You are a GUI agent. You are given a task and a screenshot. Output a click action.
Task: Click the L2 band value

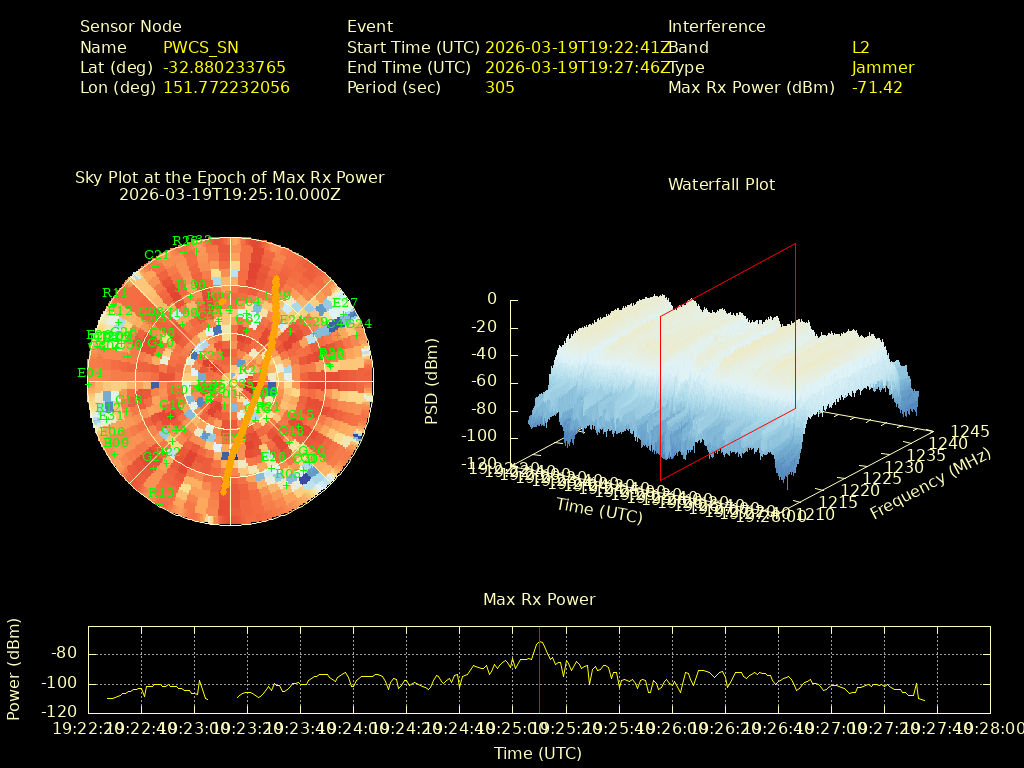click(860, 47)
